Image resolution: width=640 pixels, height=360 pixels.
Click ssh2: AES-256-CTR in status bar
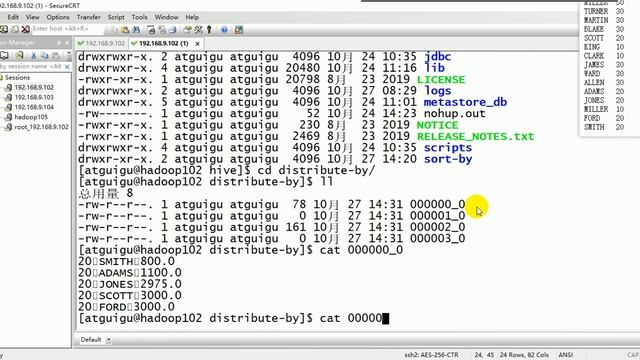click(x=431, y=355)
